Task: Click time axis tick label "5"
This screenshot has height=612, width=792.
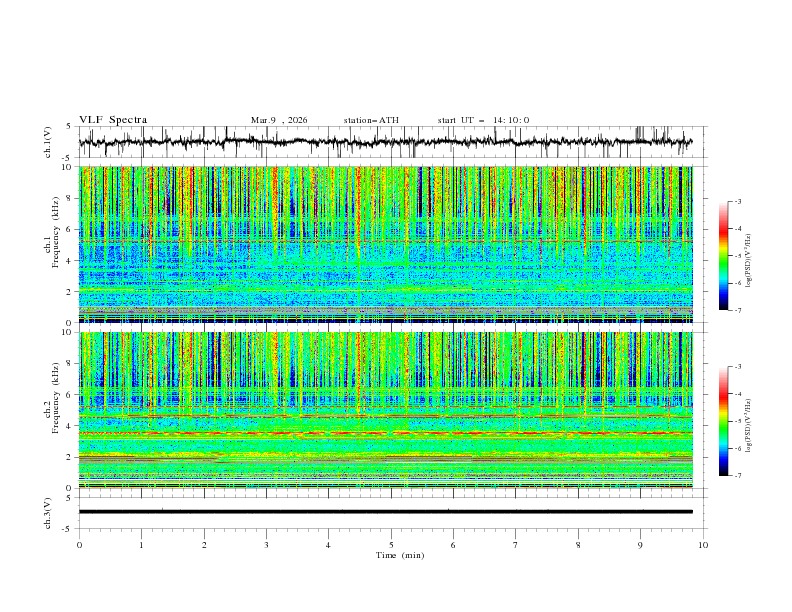Action: [x=391, y=545]
